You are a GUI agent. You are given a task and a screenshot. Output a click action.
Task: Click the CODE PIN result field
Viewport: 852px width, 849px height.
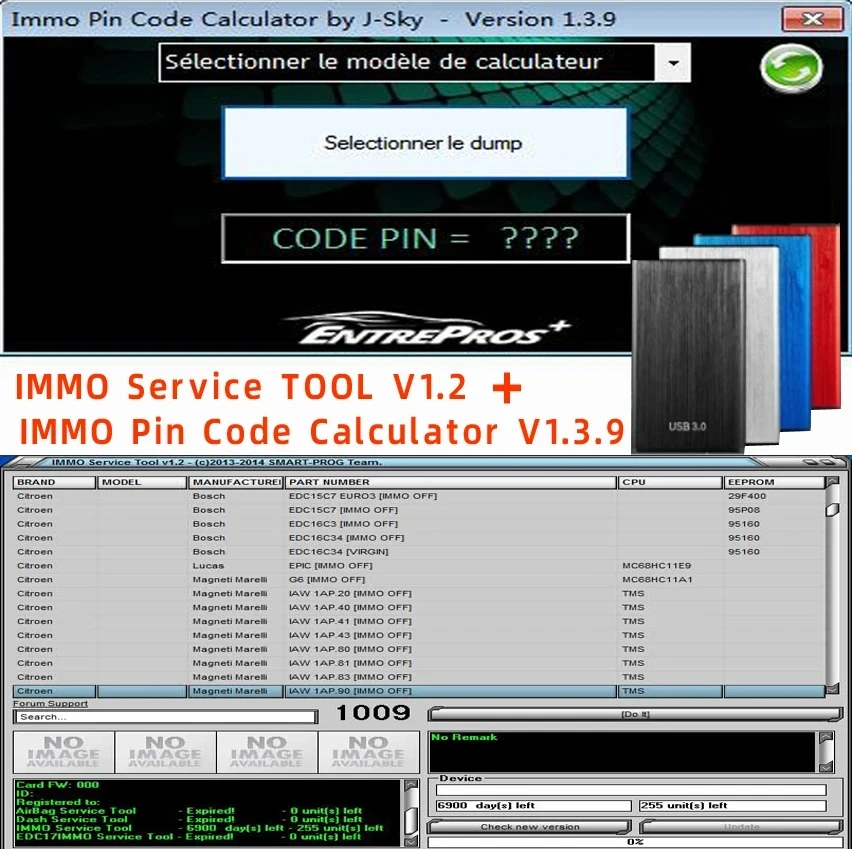coord(425,239)
